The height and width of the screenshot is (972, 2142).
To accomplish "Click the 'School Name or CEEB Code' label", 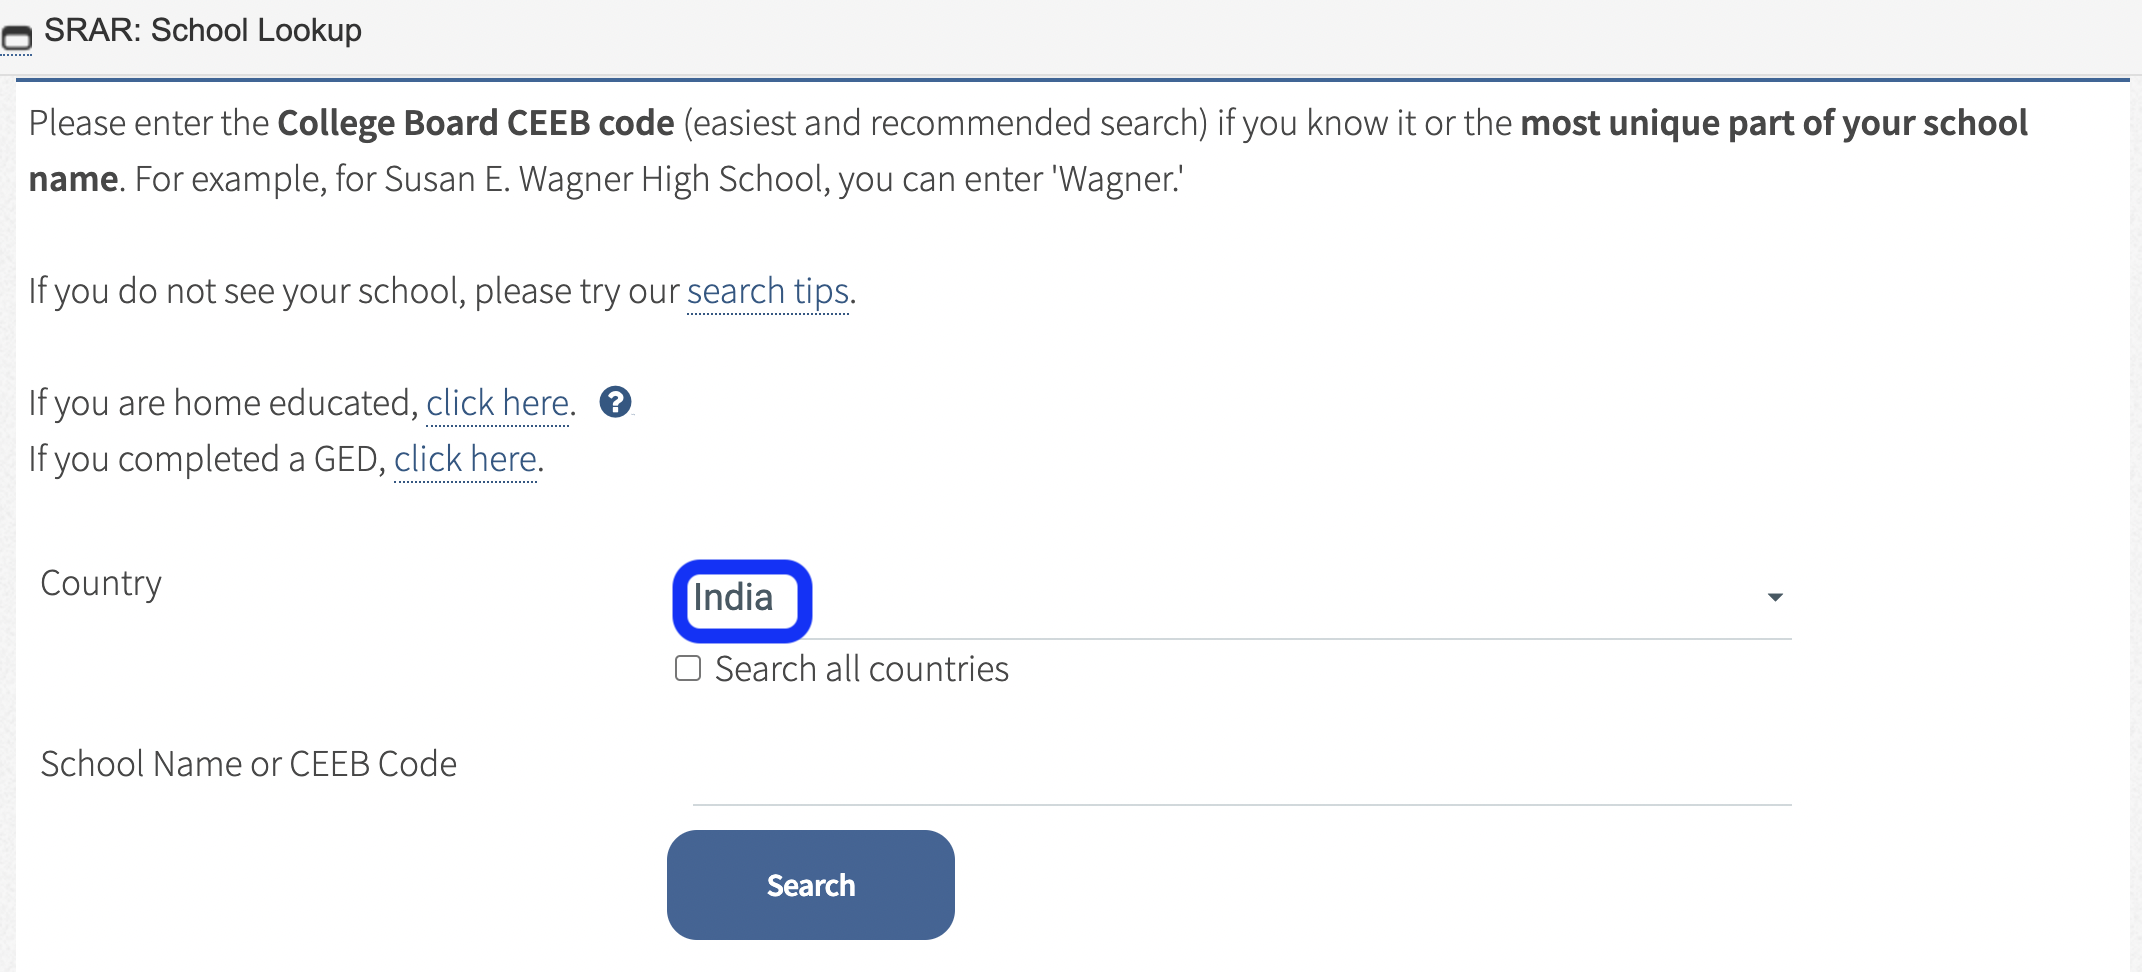I will click(248, 764).
